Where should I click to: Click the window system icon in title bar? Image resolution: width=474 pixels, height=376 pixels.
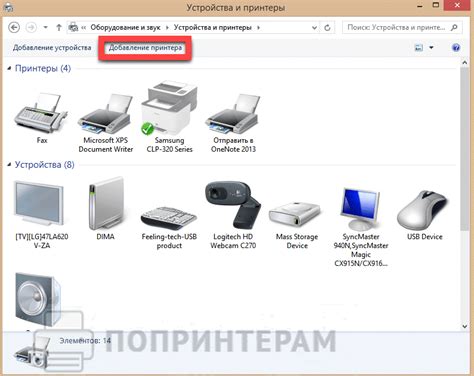coord(8,7)
